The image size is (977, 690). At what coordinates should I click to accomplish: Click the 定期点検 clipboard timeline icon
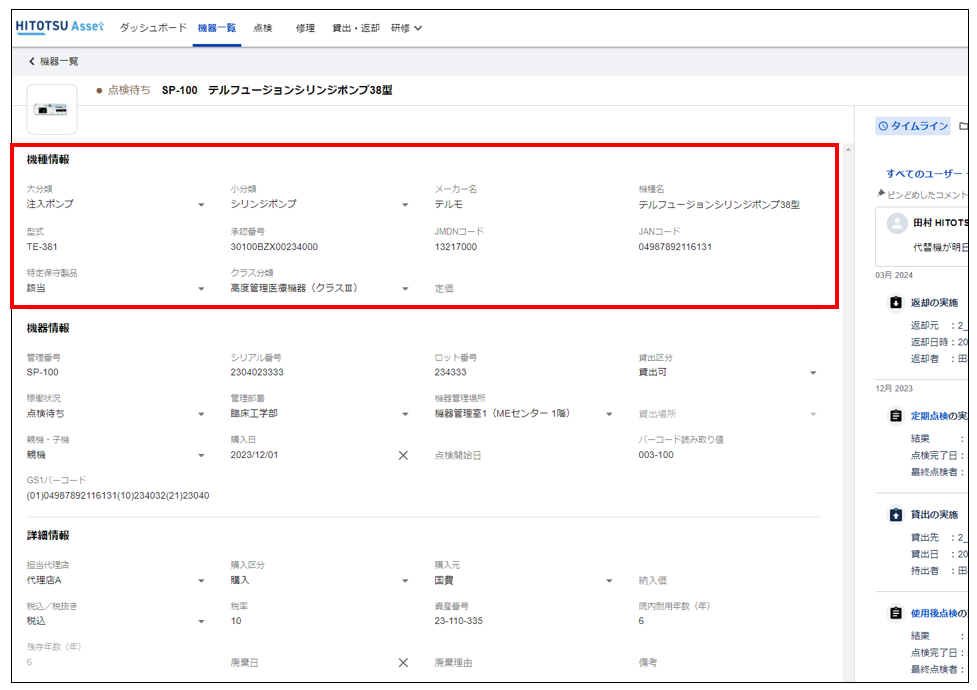click(895, 416)
